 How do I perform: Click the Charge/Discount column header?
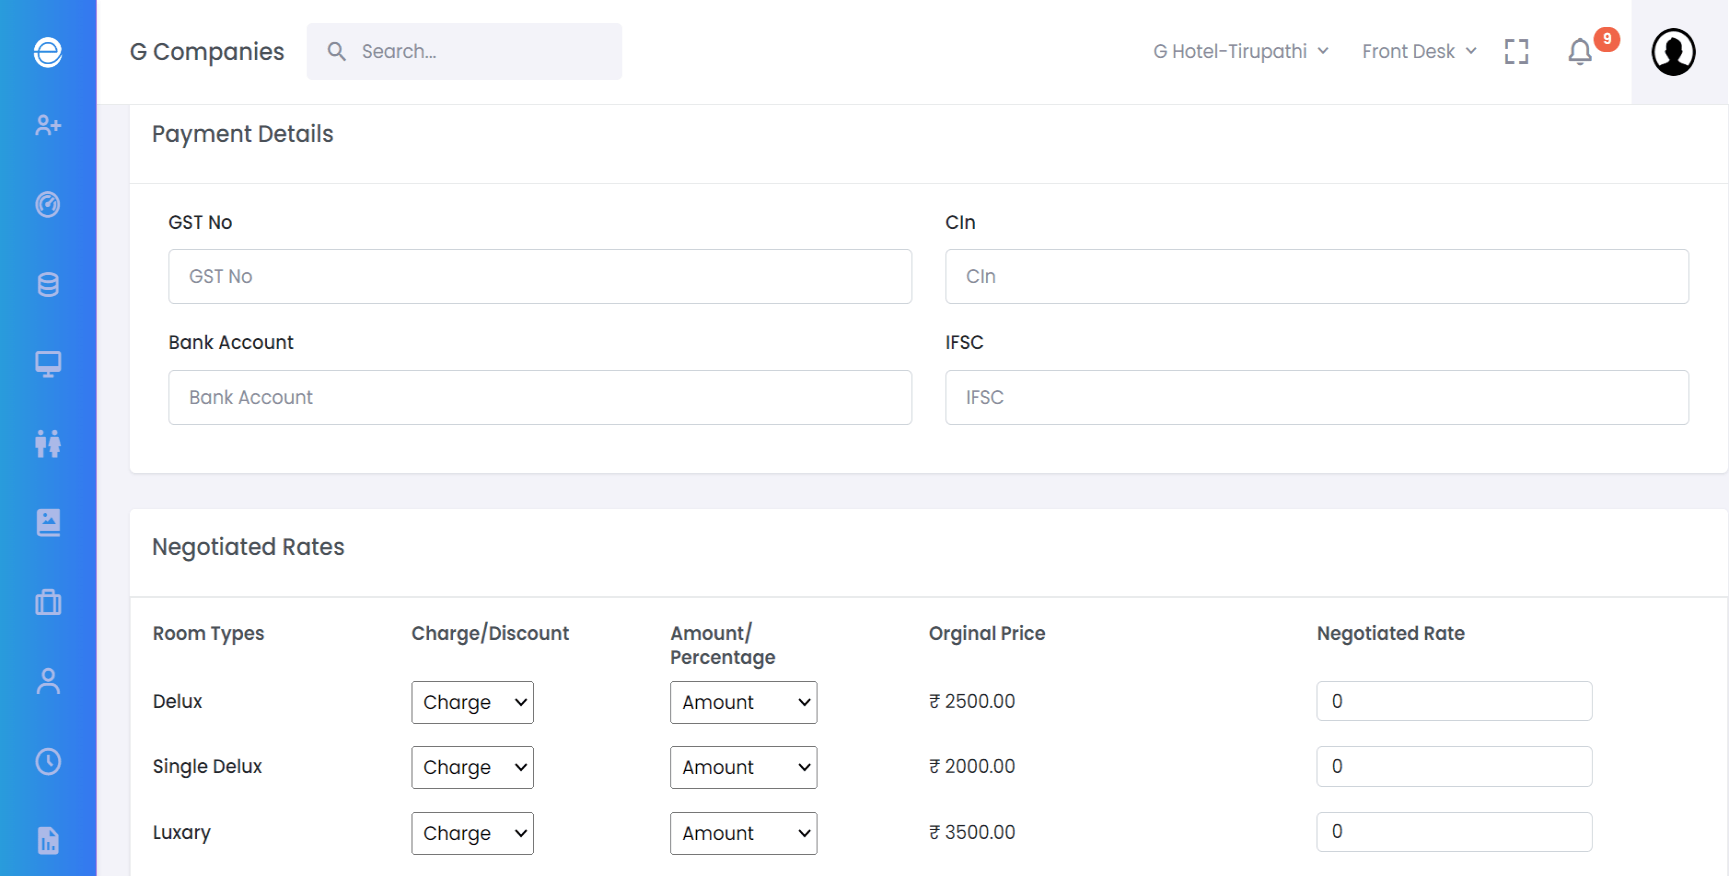490,633
